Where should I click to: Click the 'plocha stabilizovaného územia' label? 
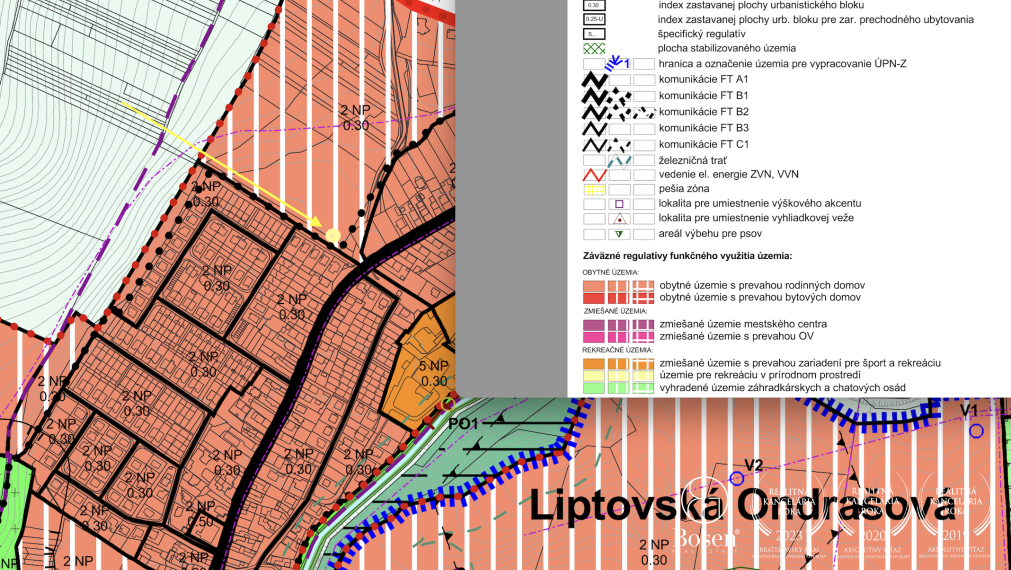[727, 48]
